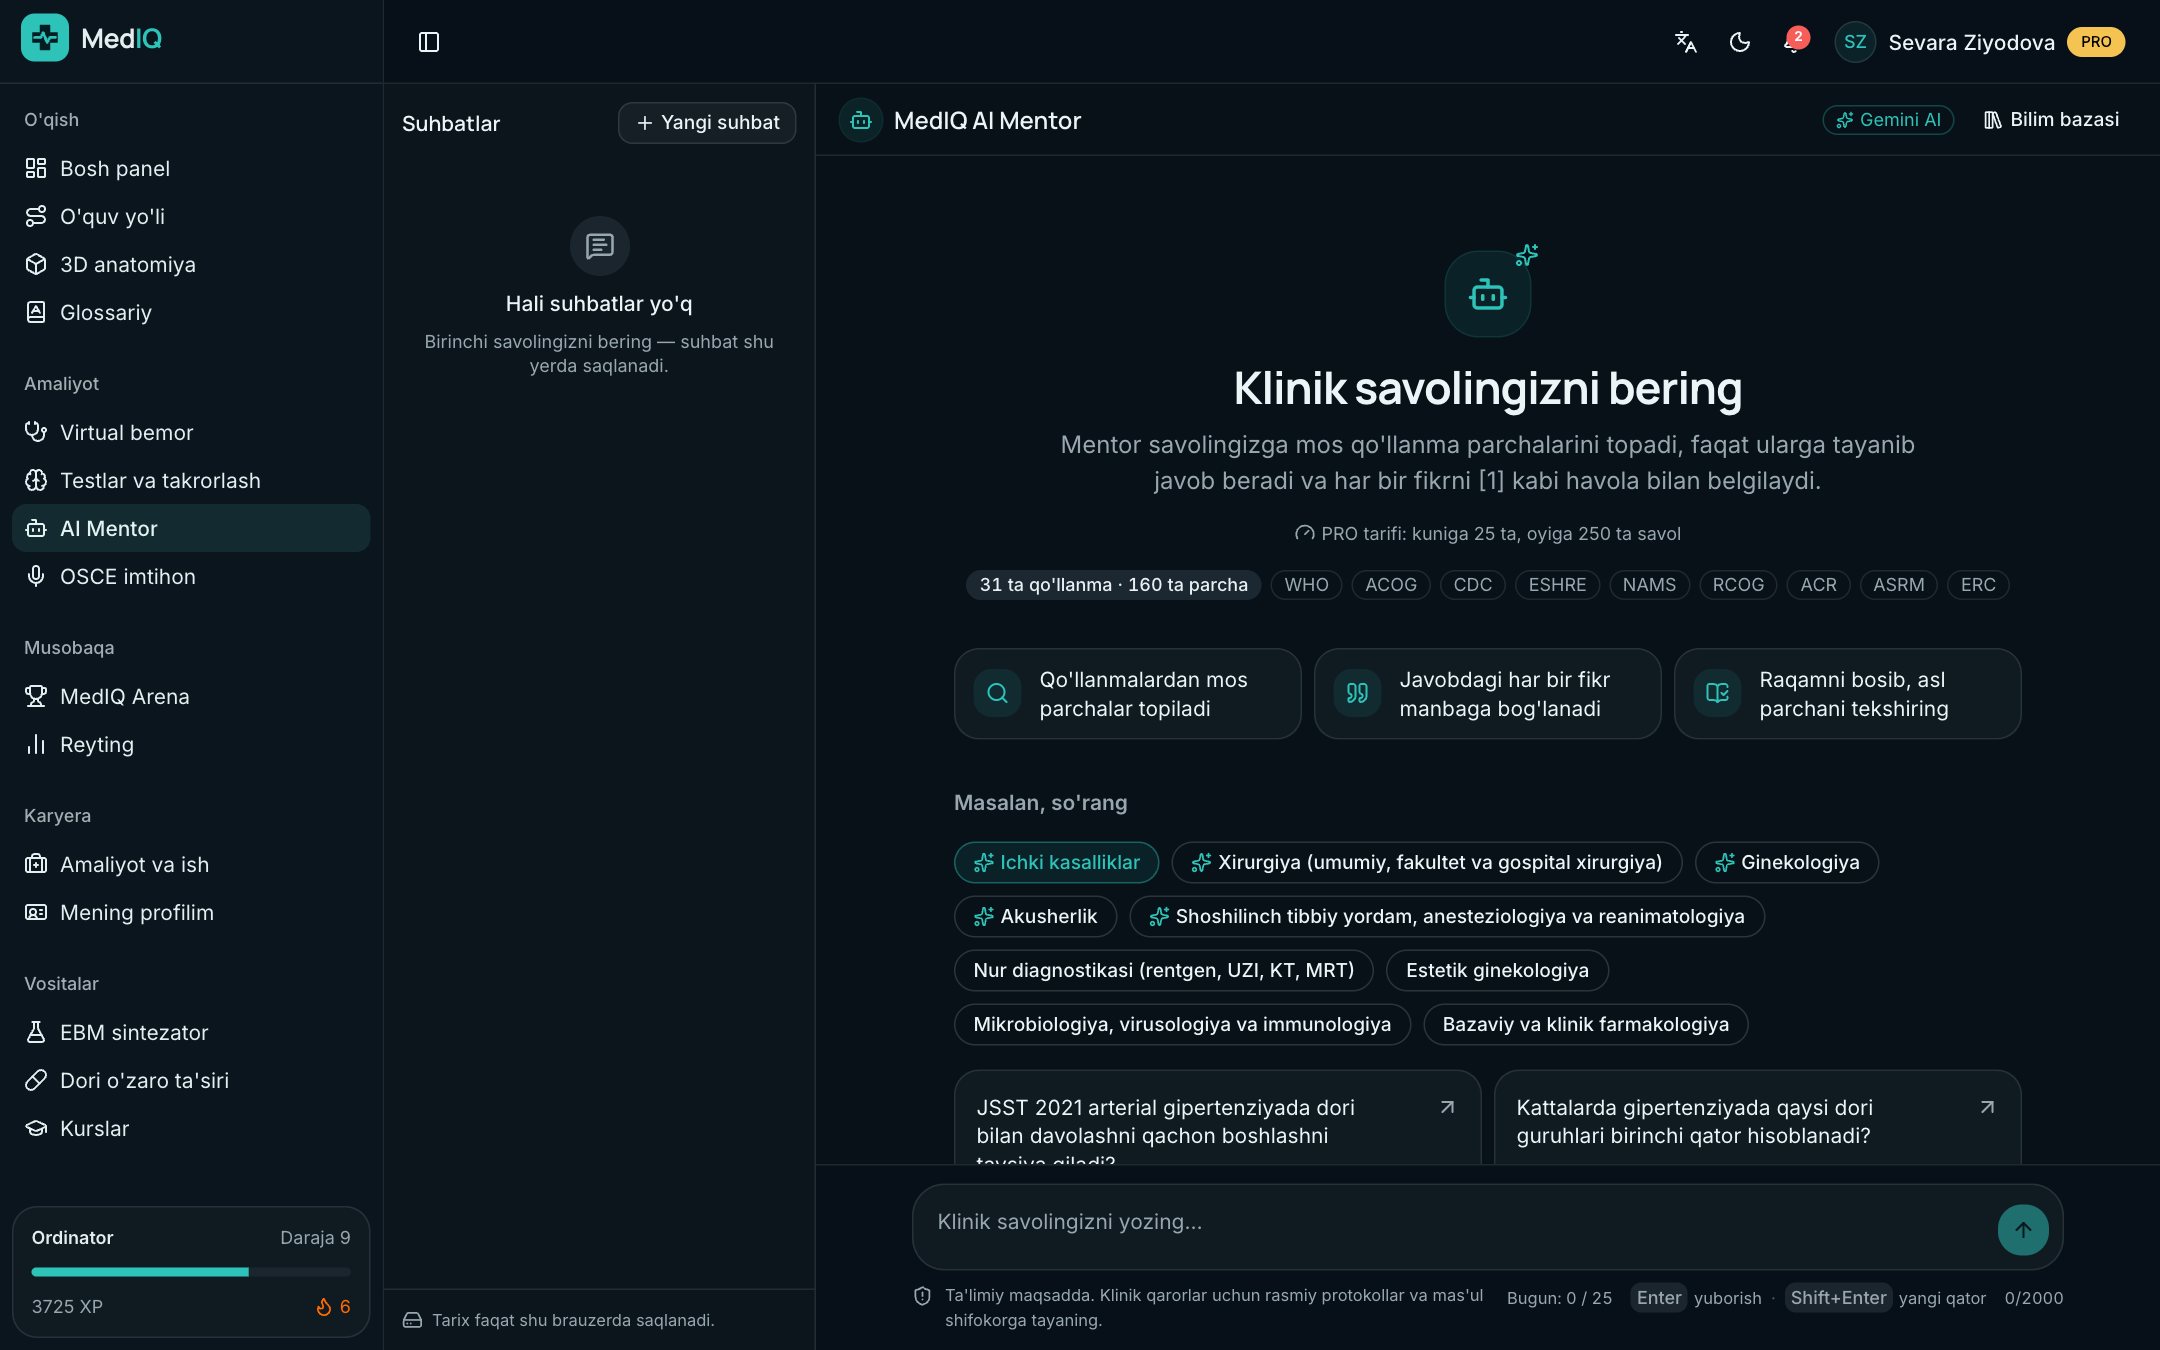Screen dimensions: 2160x1350
Task: Select Xirurgiya topic chip
Action: 1426,863
